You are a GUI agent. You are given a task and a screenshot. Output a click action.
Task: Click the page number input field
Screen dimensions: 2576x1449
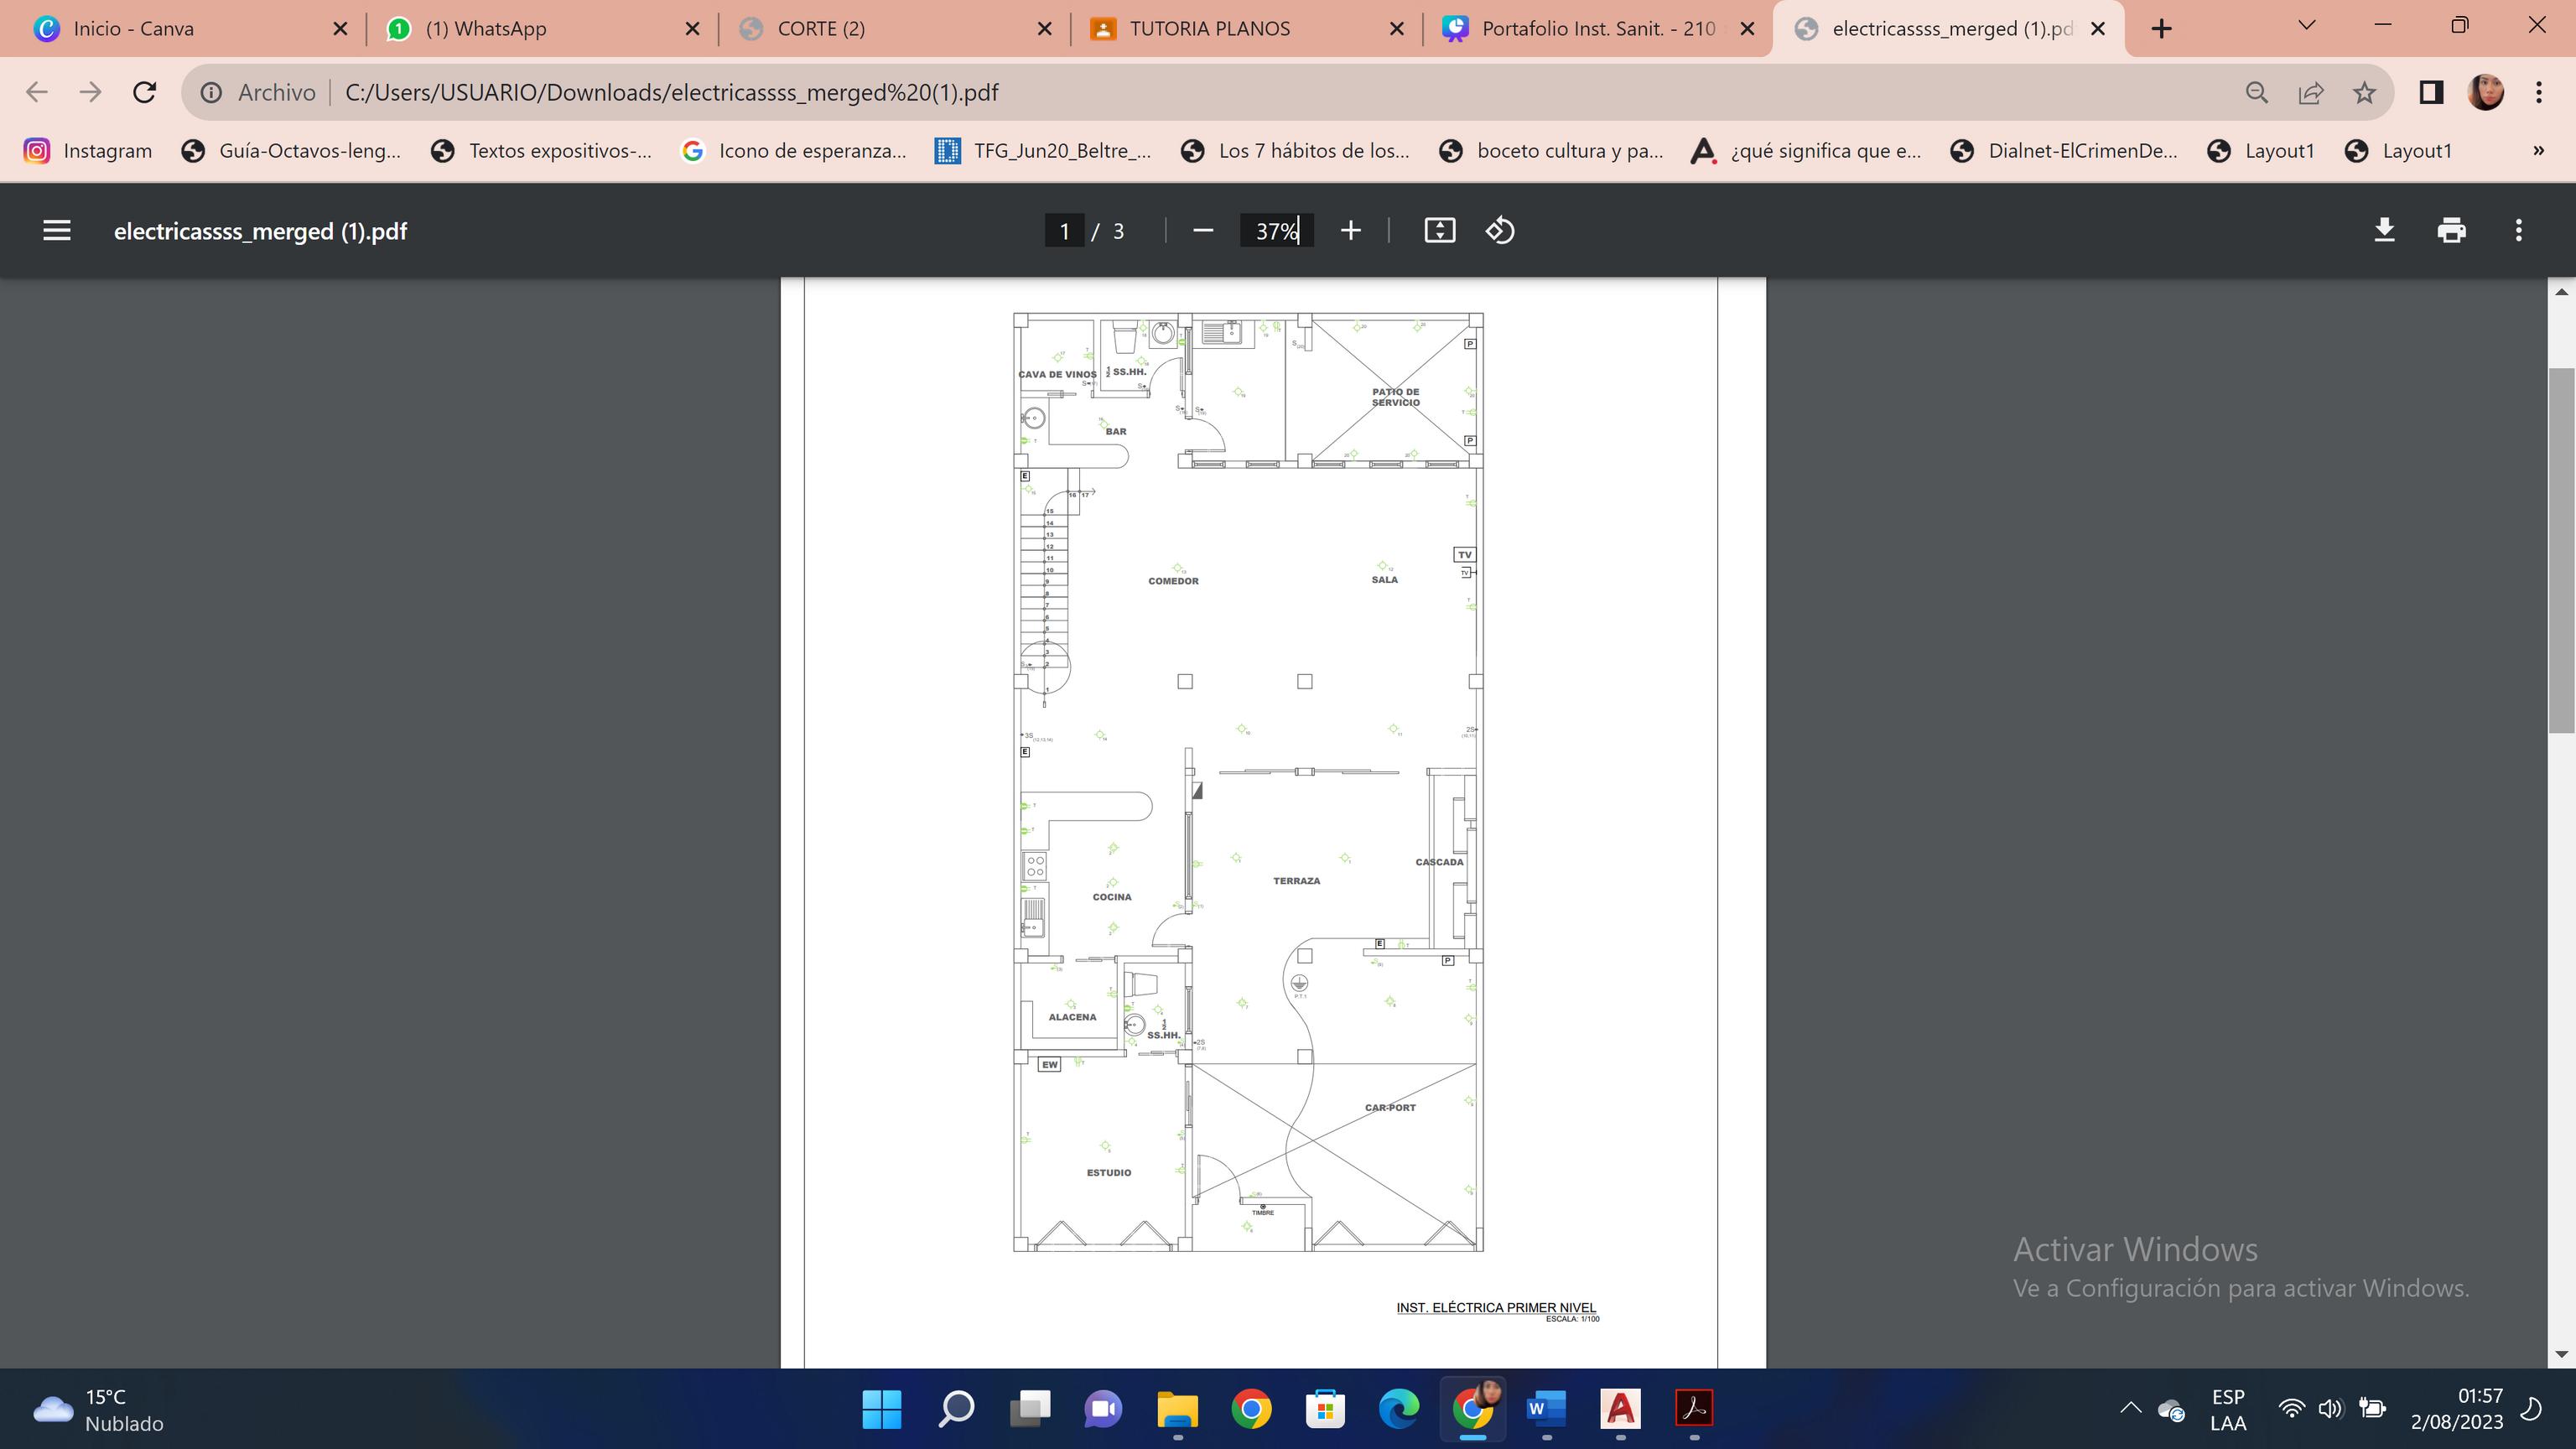click(1064, 231)
